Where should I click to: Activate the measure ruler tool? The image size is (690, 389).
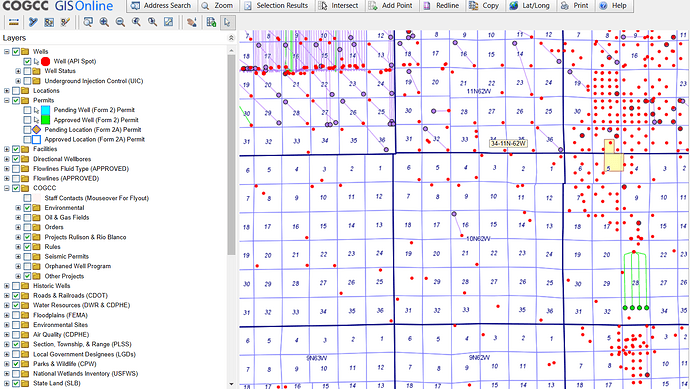click(x=14, y=22)
